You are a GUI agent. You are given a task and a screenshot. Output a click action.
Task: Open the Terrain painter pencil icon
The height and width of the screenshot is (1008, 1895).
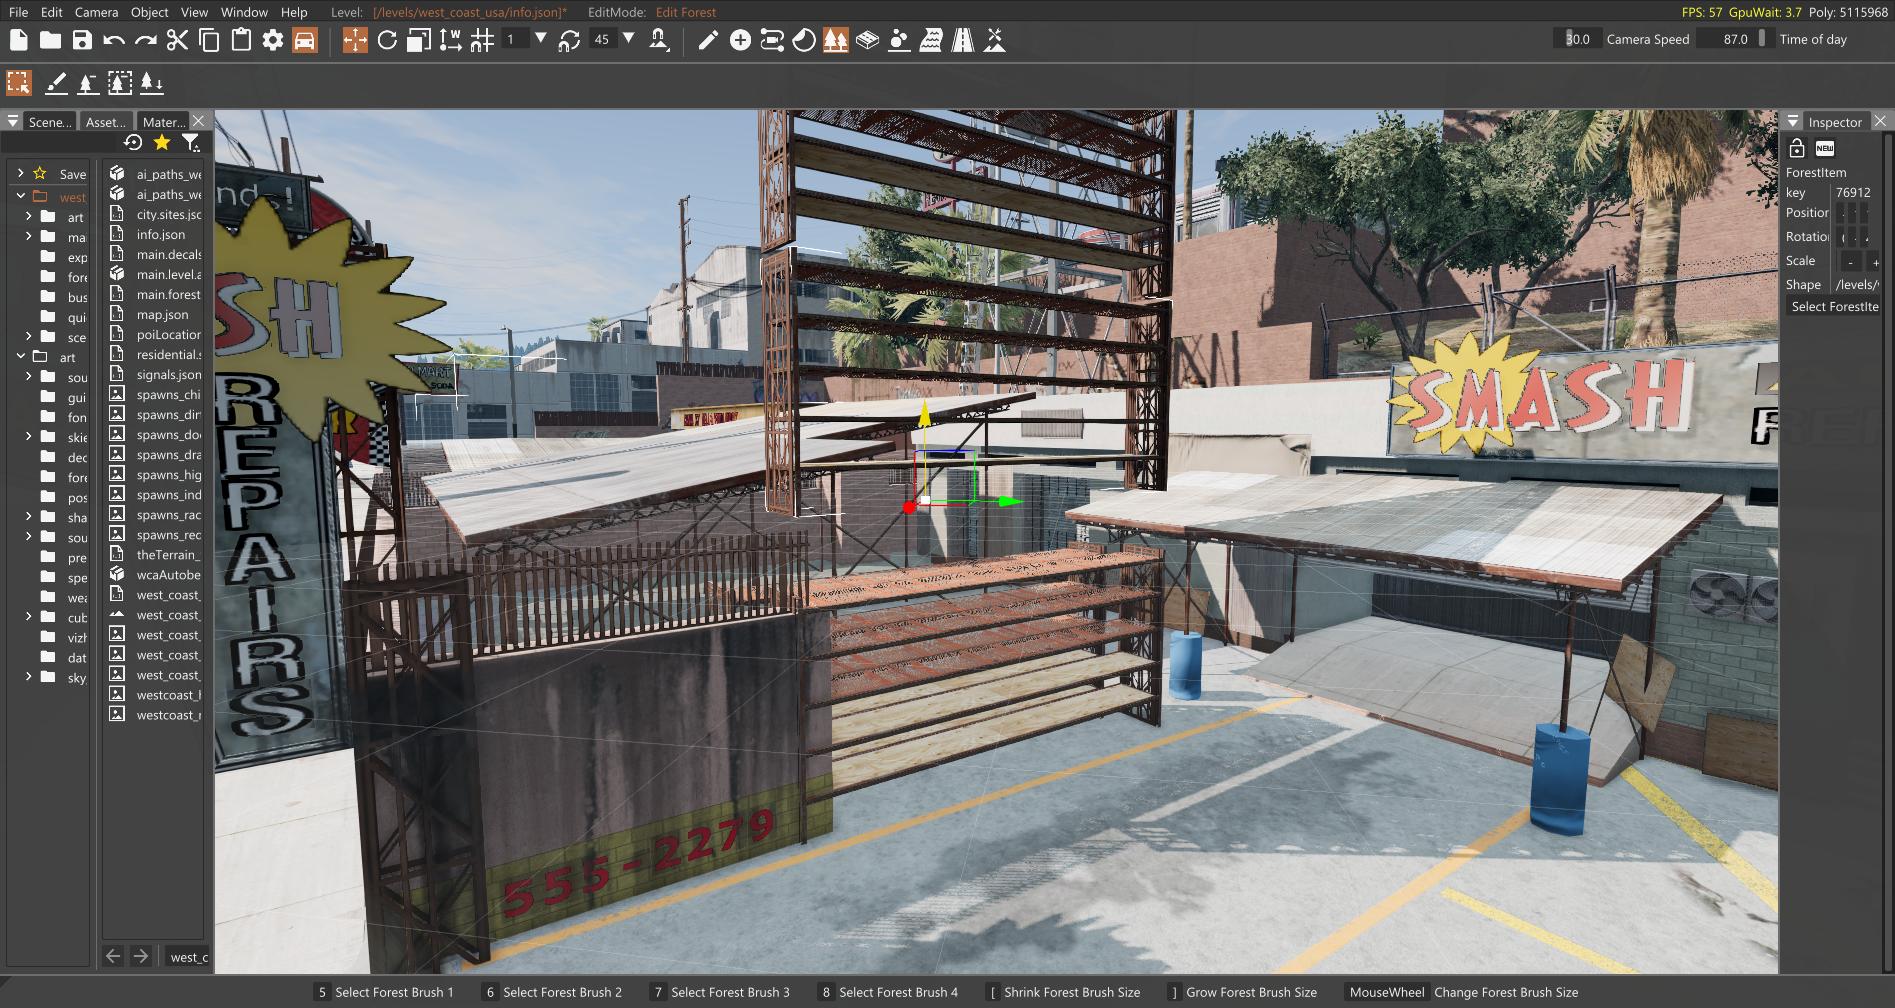[x=707, y=40]
